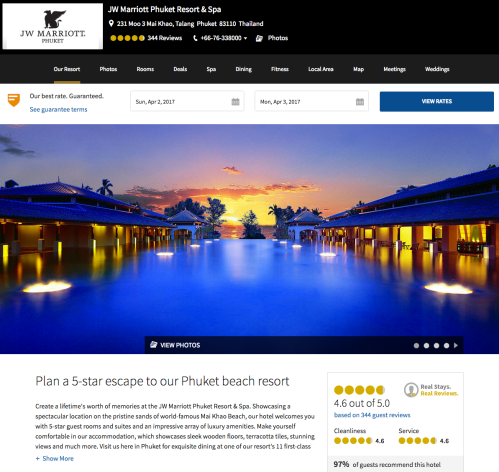Expand description with Show More

tap(55, 458)
